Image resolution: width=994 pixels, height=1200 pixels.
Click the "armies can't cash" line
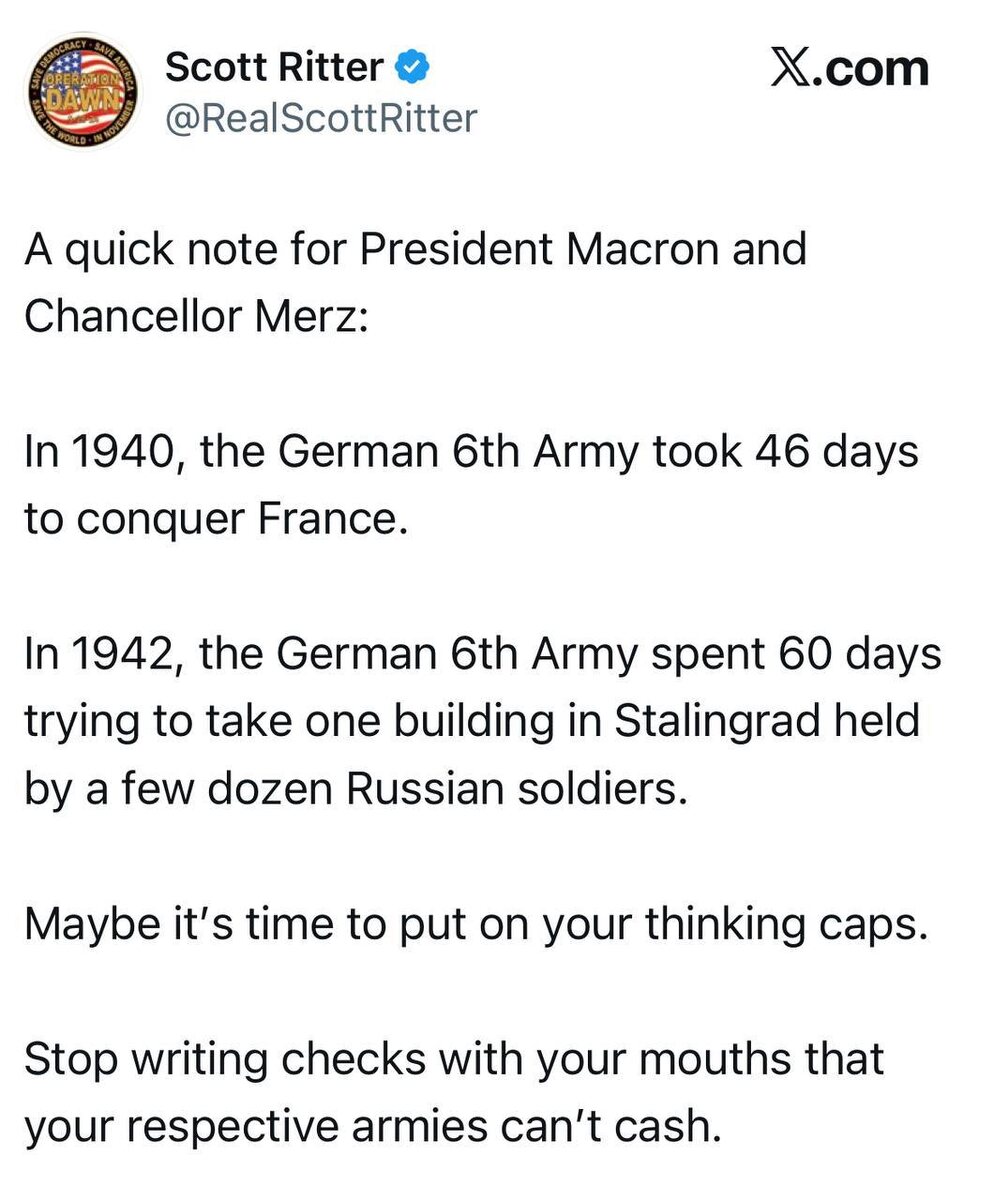point(372,1128)
